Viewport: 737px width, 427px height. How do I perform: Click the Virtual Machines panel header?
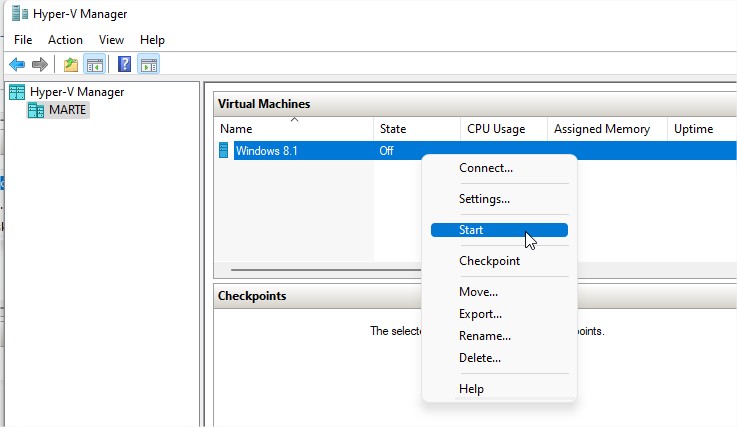(475, 104)
